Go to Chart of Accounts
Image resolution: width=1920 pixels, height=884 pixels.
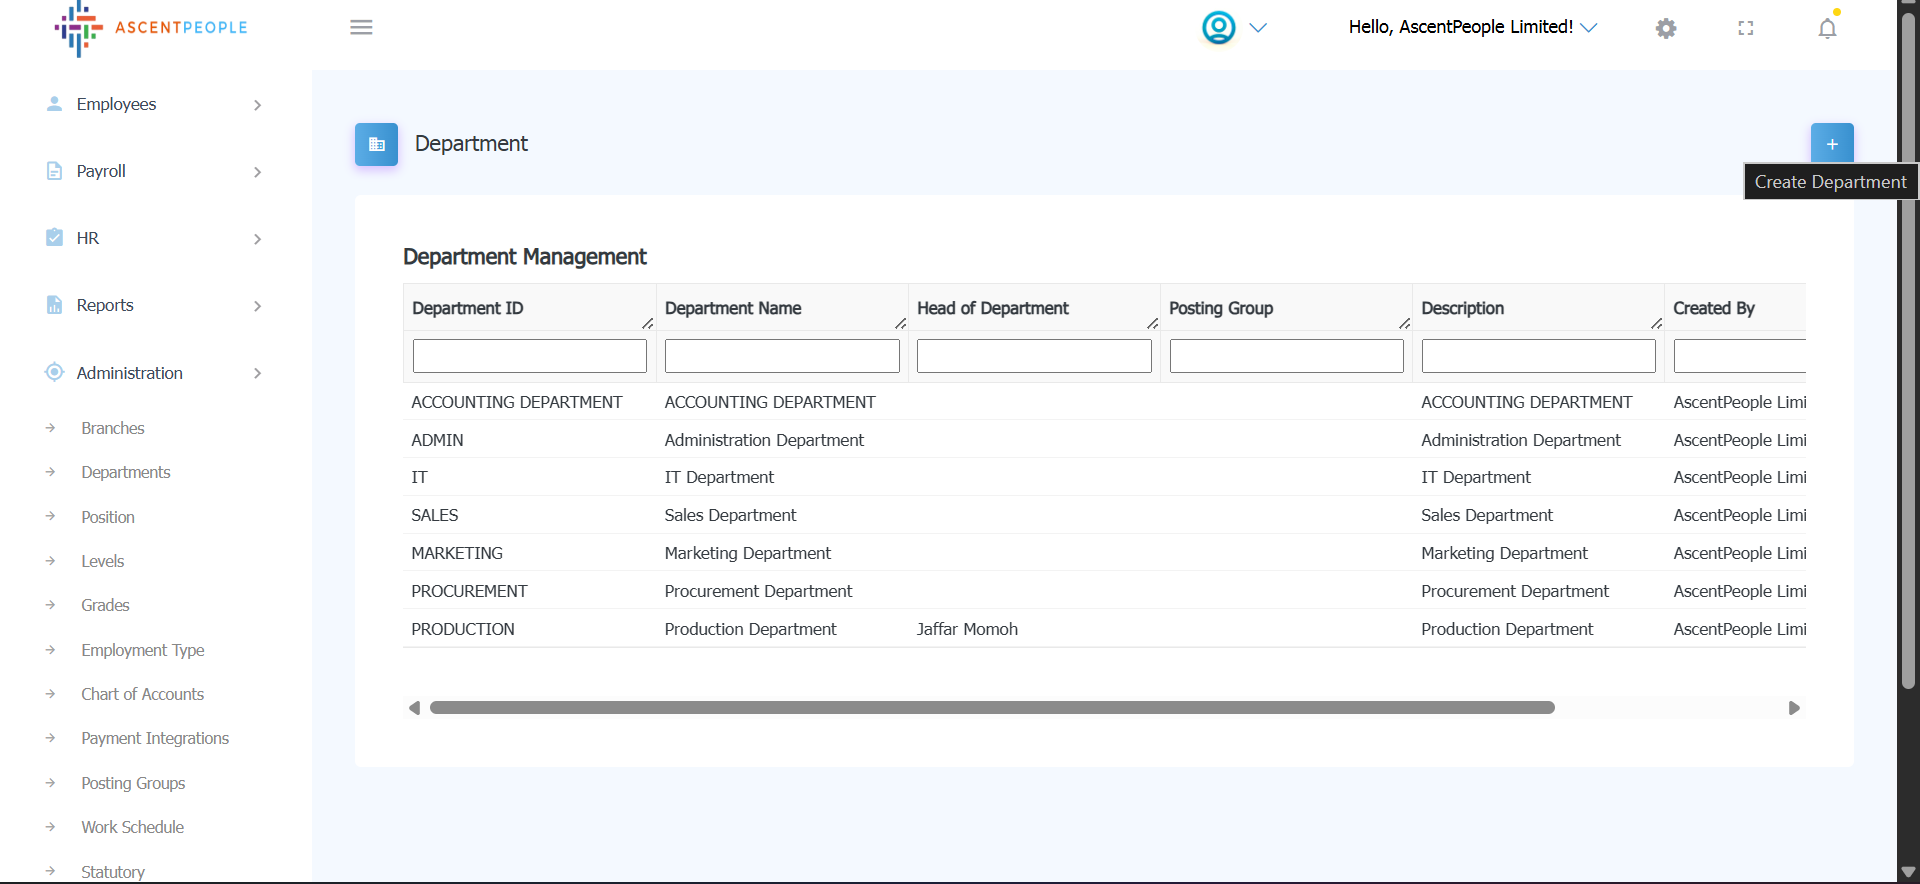[x=142, y=694]
